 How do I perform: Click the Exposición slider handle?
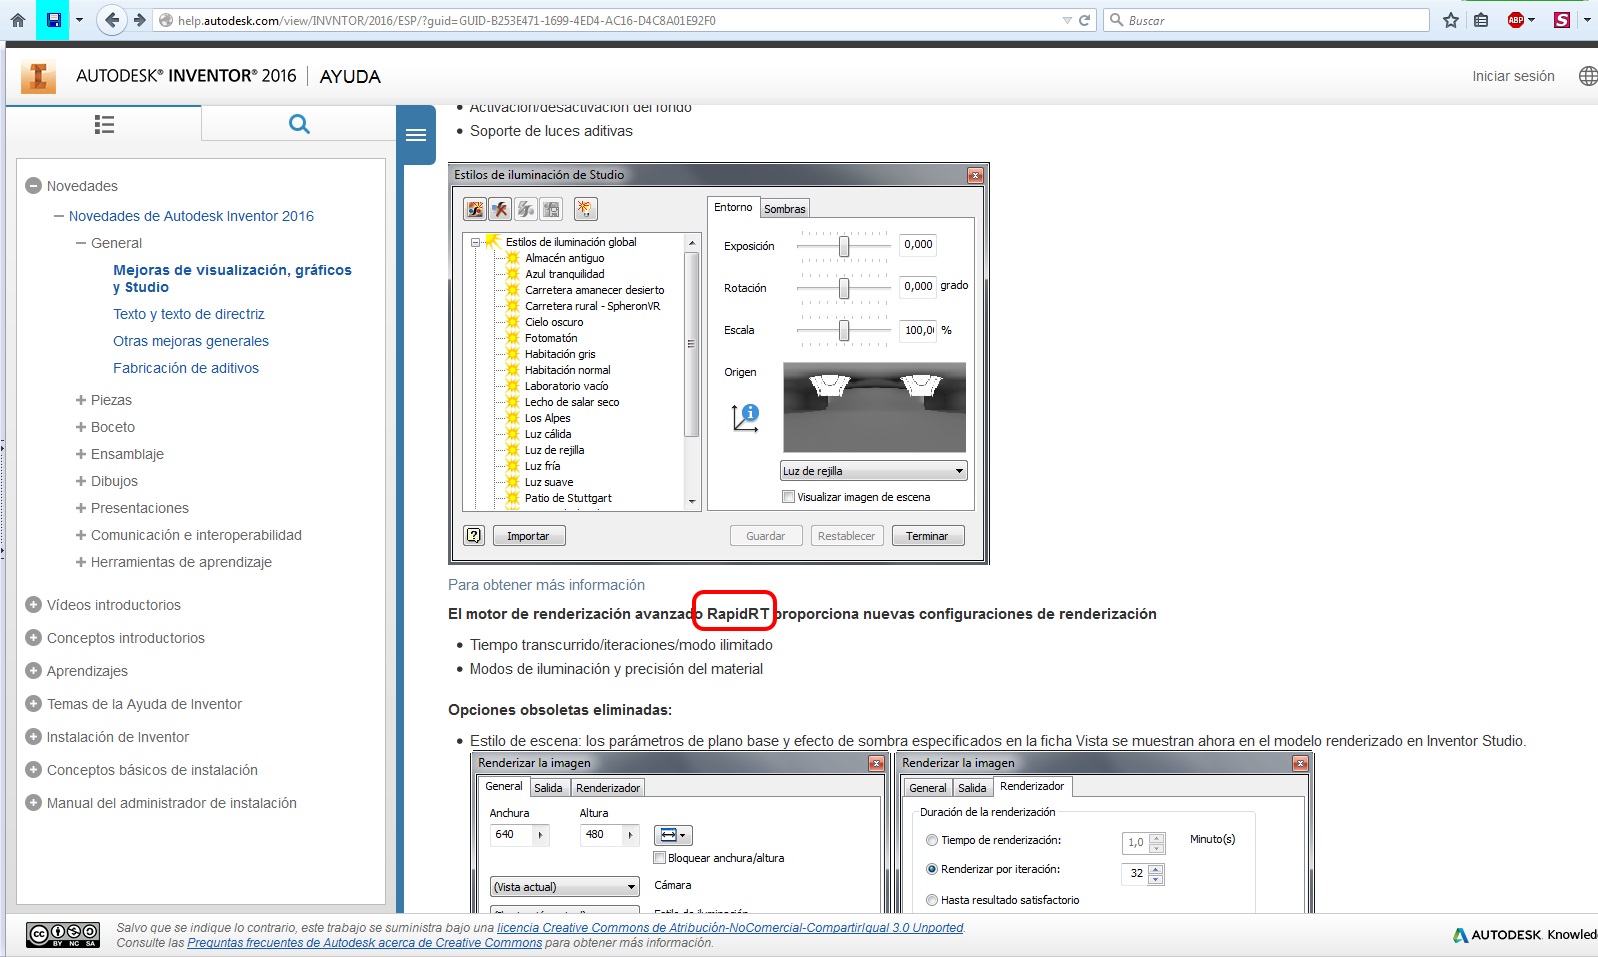click(844, 246)
